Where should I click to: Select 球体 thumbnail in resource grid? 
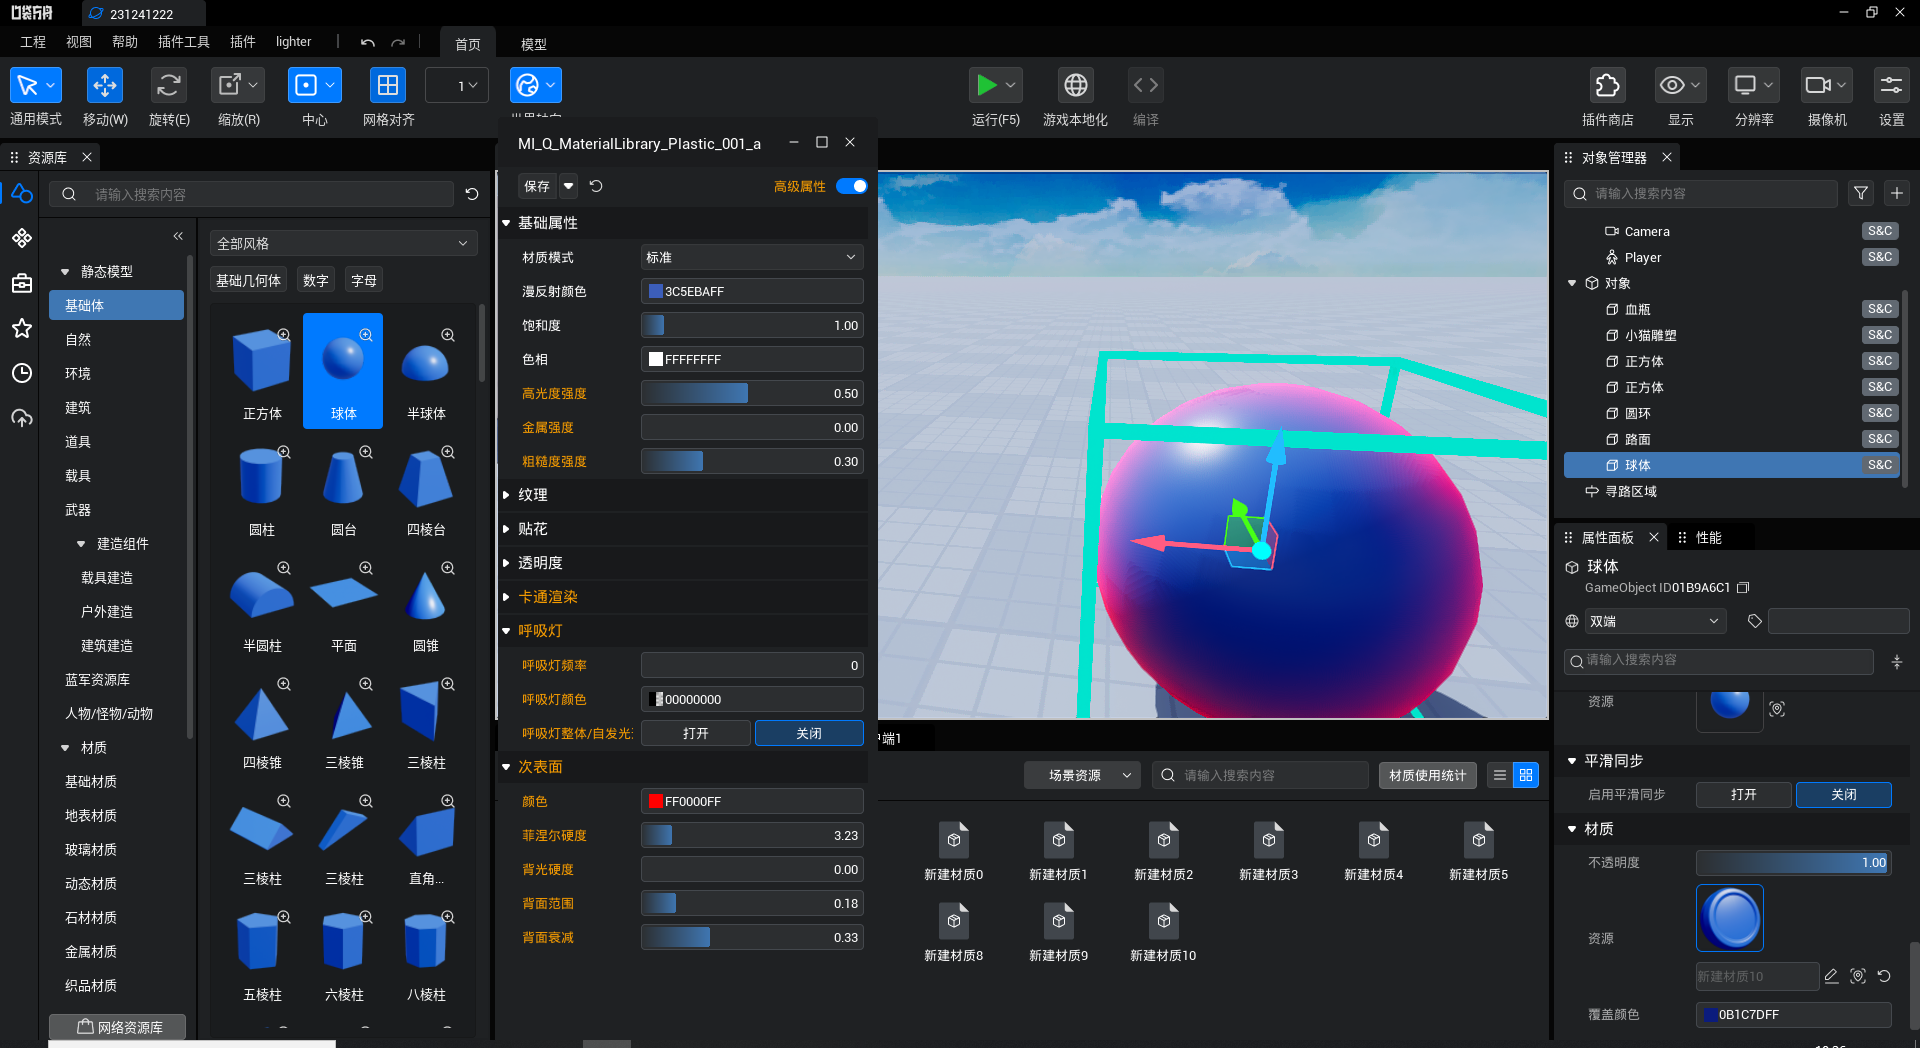(x=343, y=371)
